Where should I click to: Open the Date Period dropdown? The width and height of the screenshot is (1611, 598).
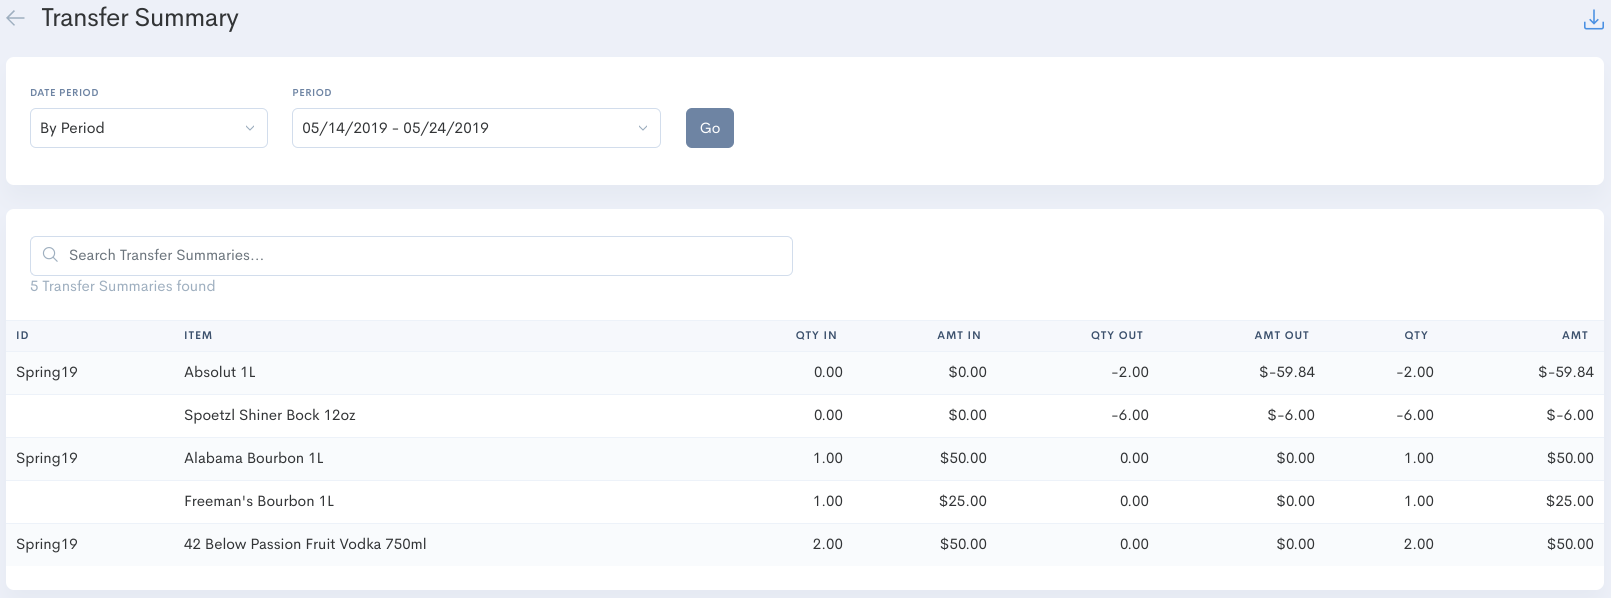(x=148, y=128)
